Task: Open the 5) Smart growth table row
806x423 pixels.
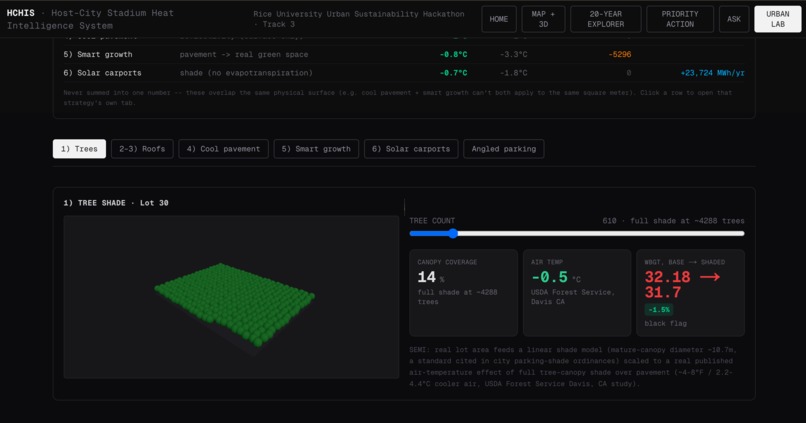Action: pyautogui.click(x=404, y=54)
